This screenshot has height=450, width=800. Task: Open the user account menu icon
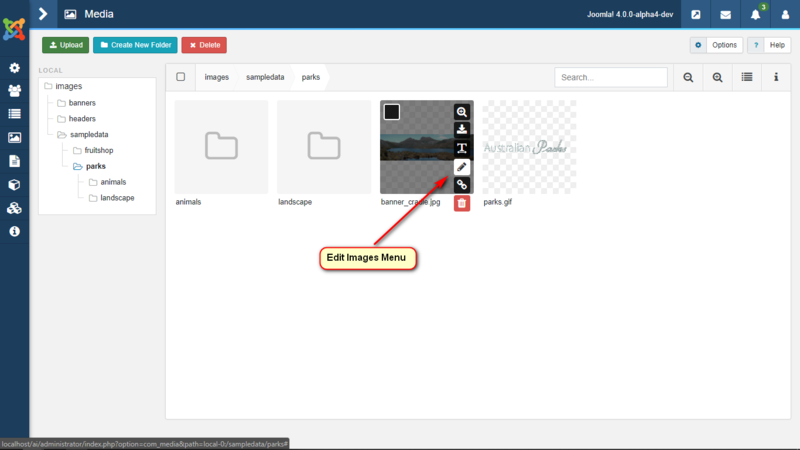[784, 14]
